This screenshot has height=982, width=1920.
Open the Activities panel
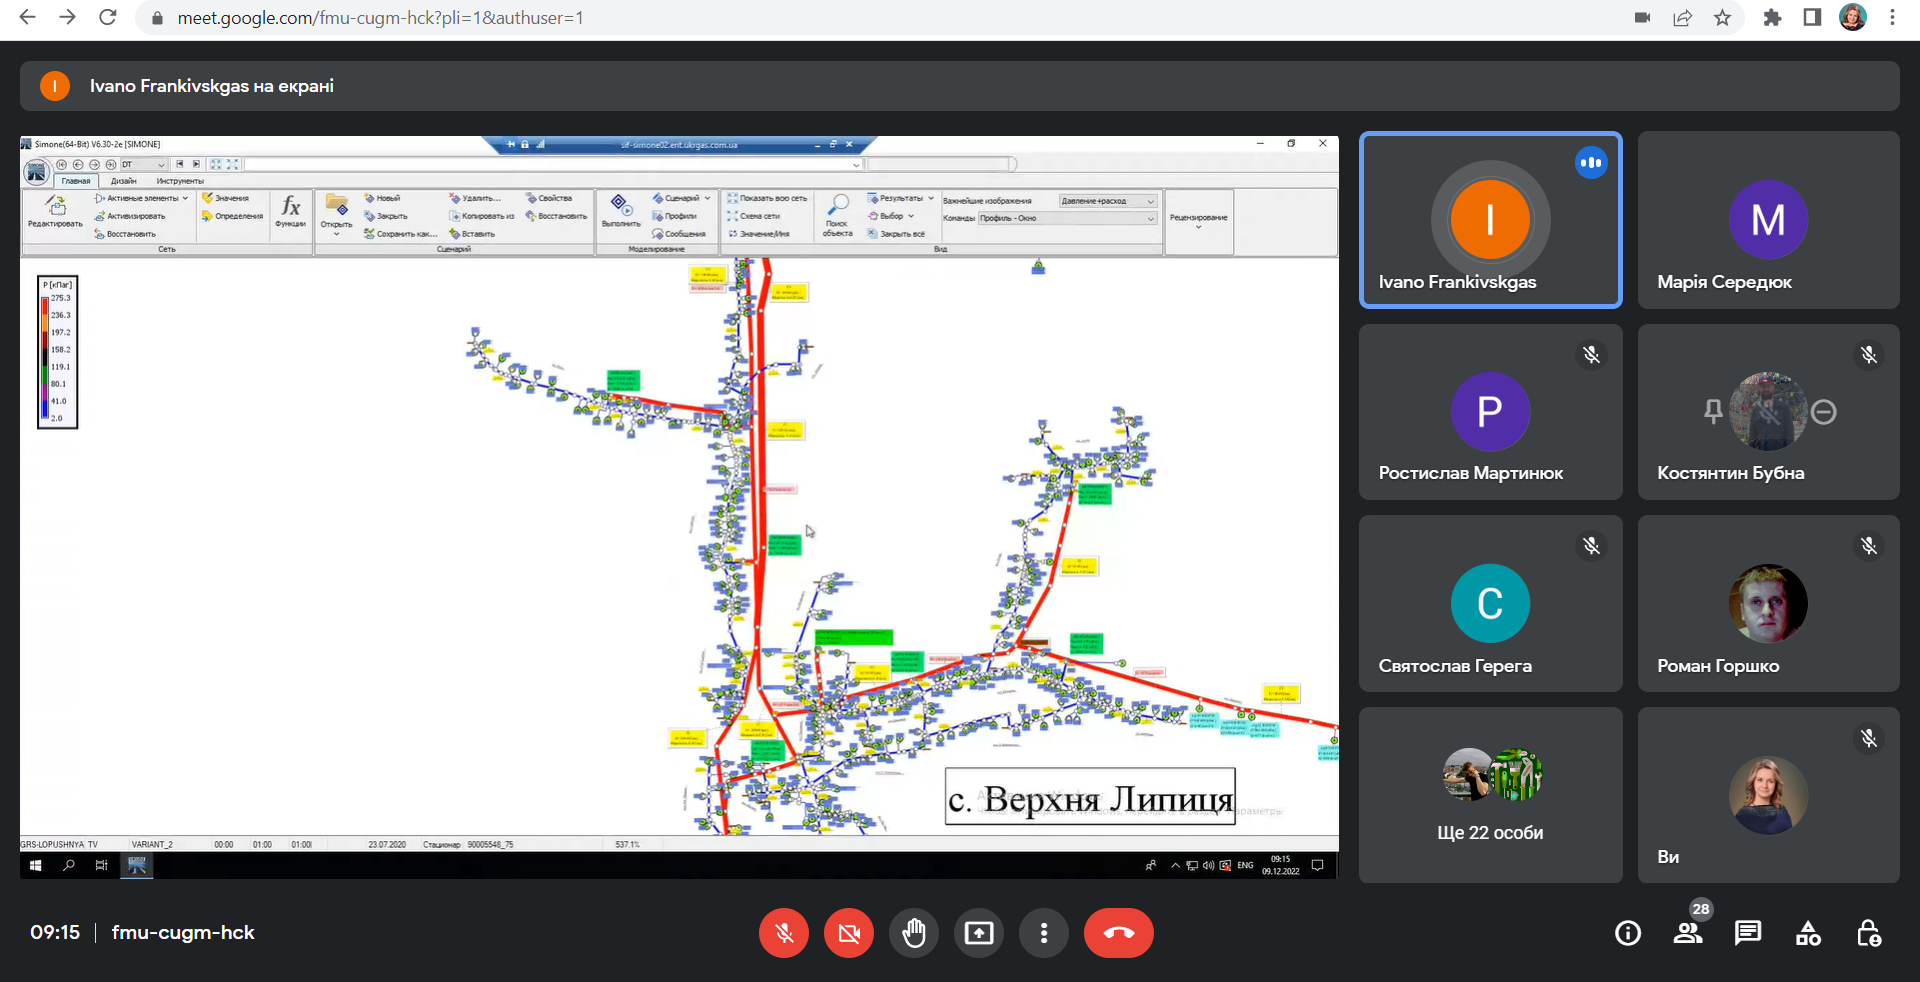[1808, 933]
